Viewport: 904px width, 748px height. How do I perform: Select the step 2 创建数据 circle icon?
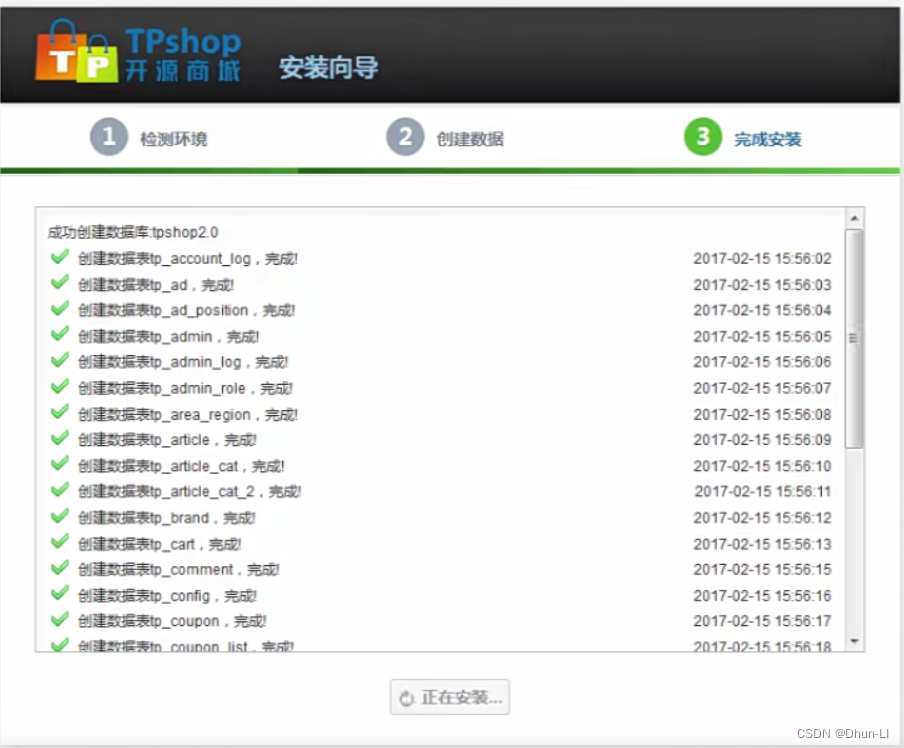click(x=404, y=138)
